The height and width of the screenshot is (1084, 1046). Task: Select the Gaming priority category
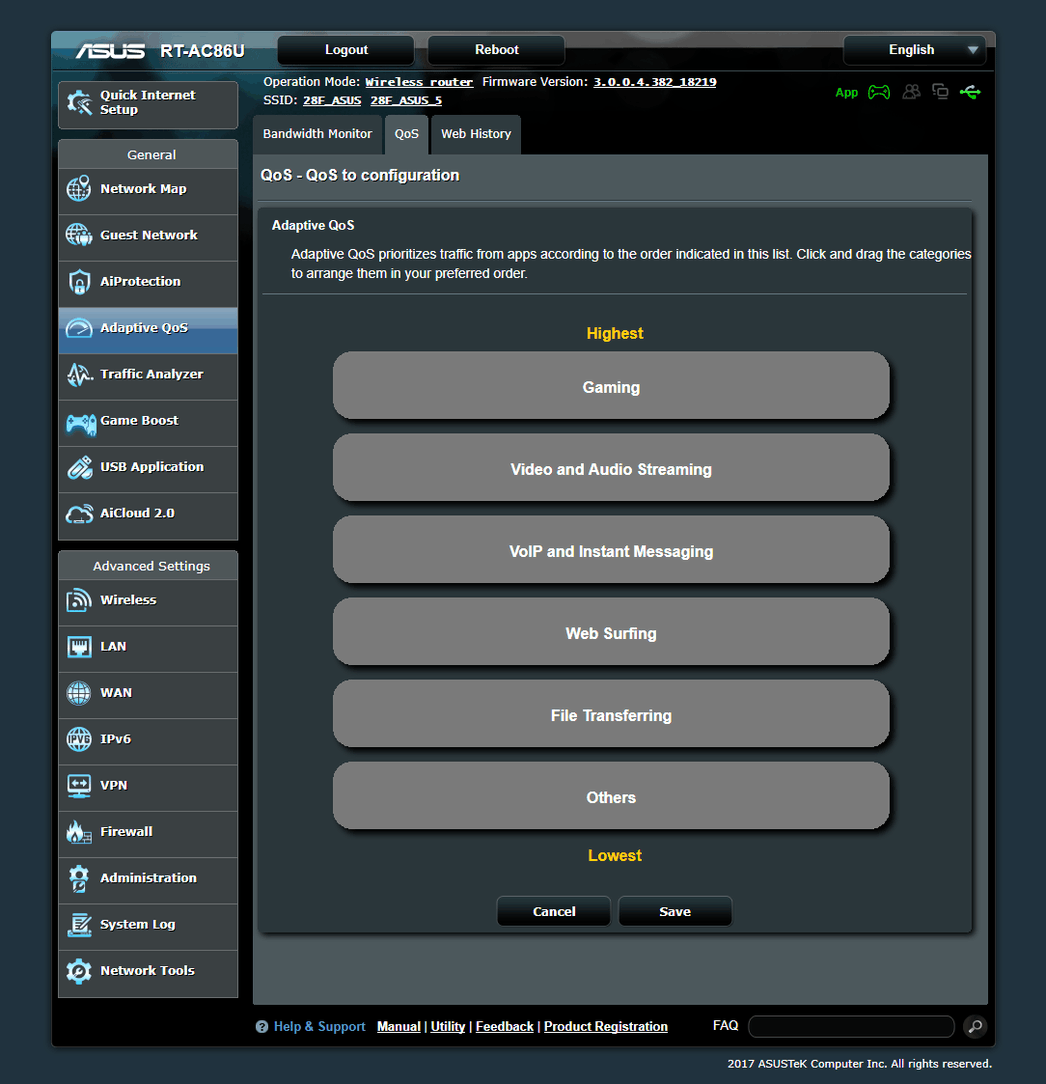(611, 386)
